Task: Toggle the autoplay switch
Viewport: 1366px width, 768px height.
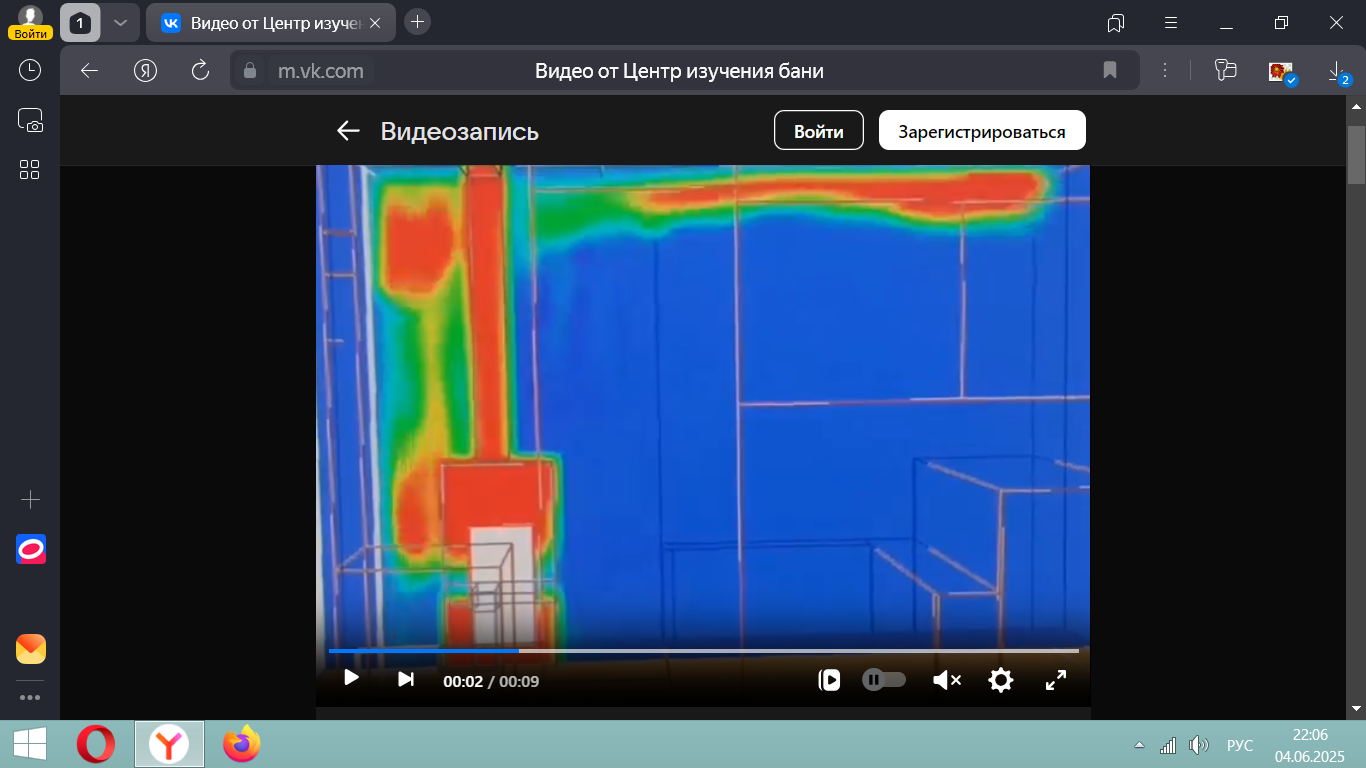Action: pos(884,680)
